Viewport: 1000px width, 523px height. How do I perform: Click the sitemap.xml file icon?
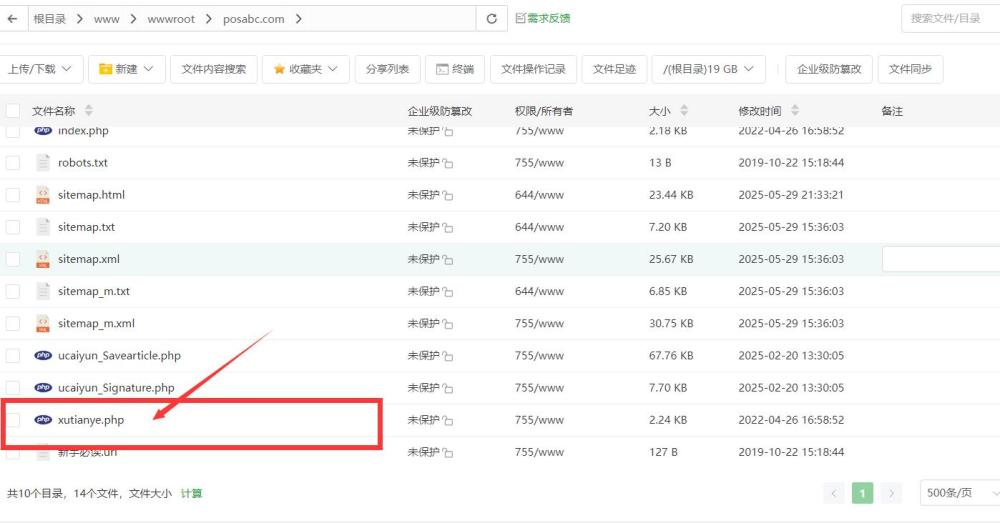[x=43, y=259]
